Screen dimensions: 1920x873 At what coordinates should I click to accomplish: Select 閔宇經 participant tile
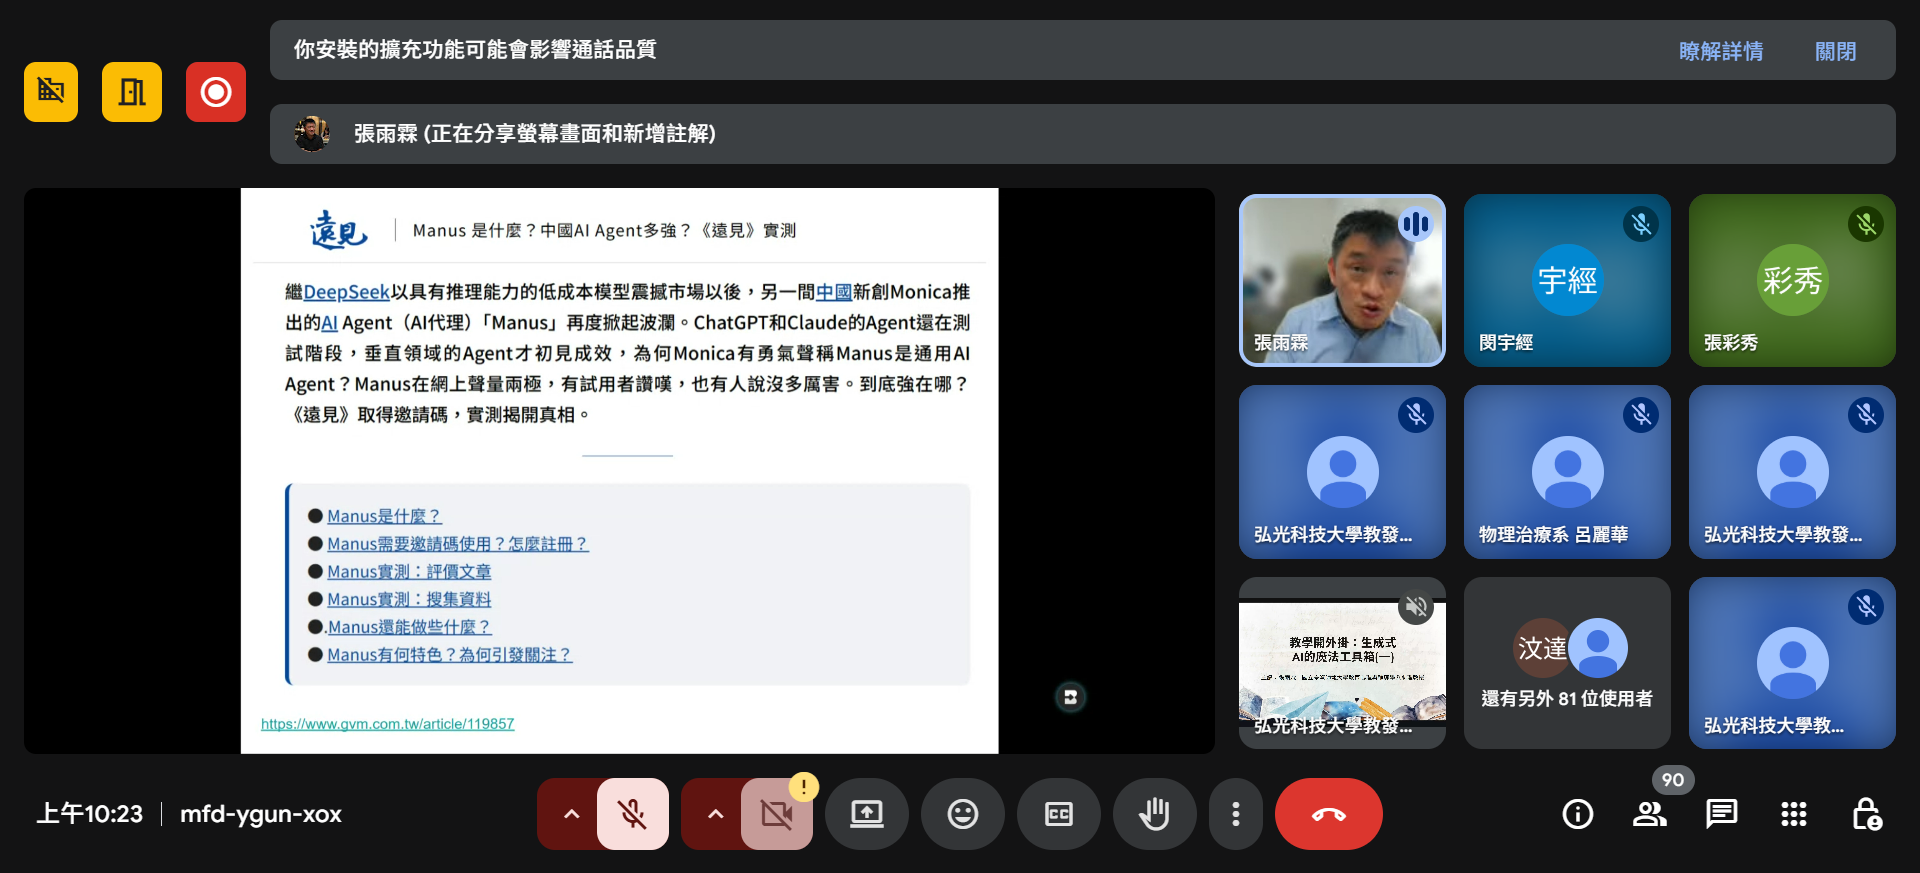(1567, 280)
